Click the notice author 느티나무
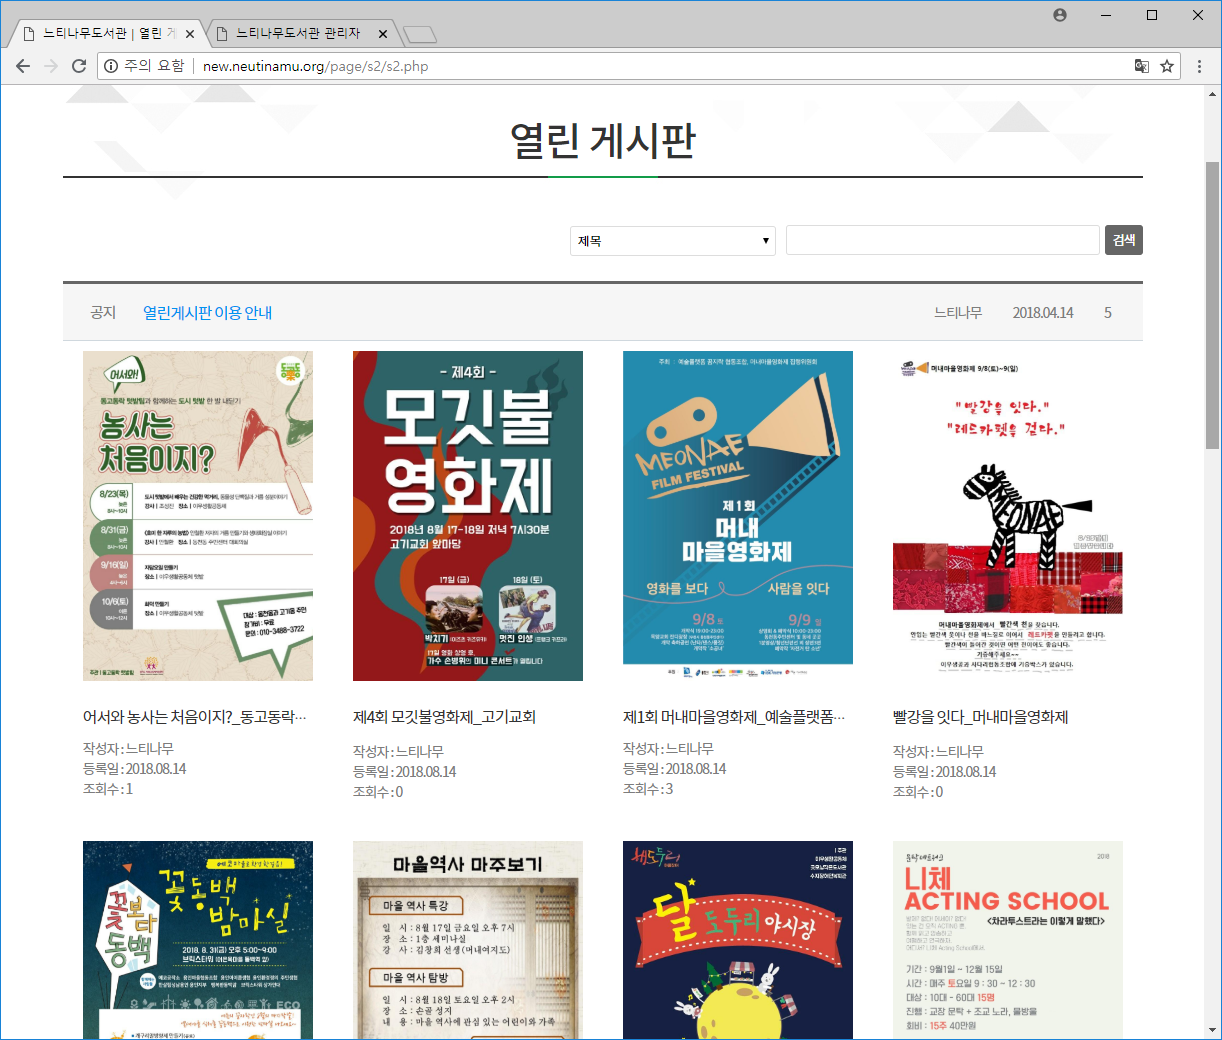The height and width of the screenshot is (1040, 1222). click(958, 313)
